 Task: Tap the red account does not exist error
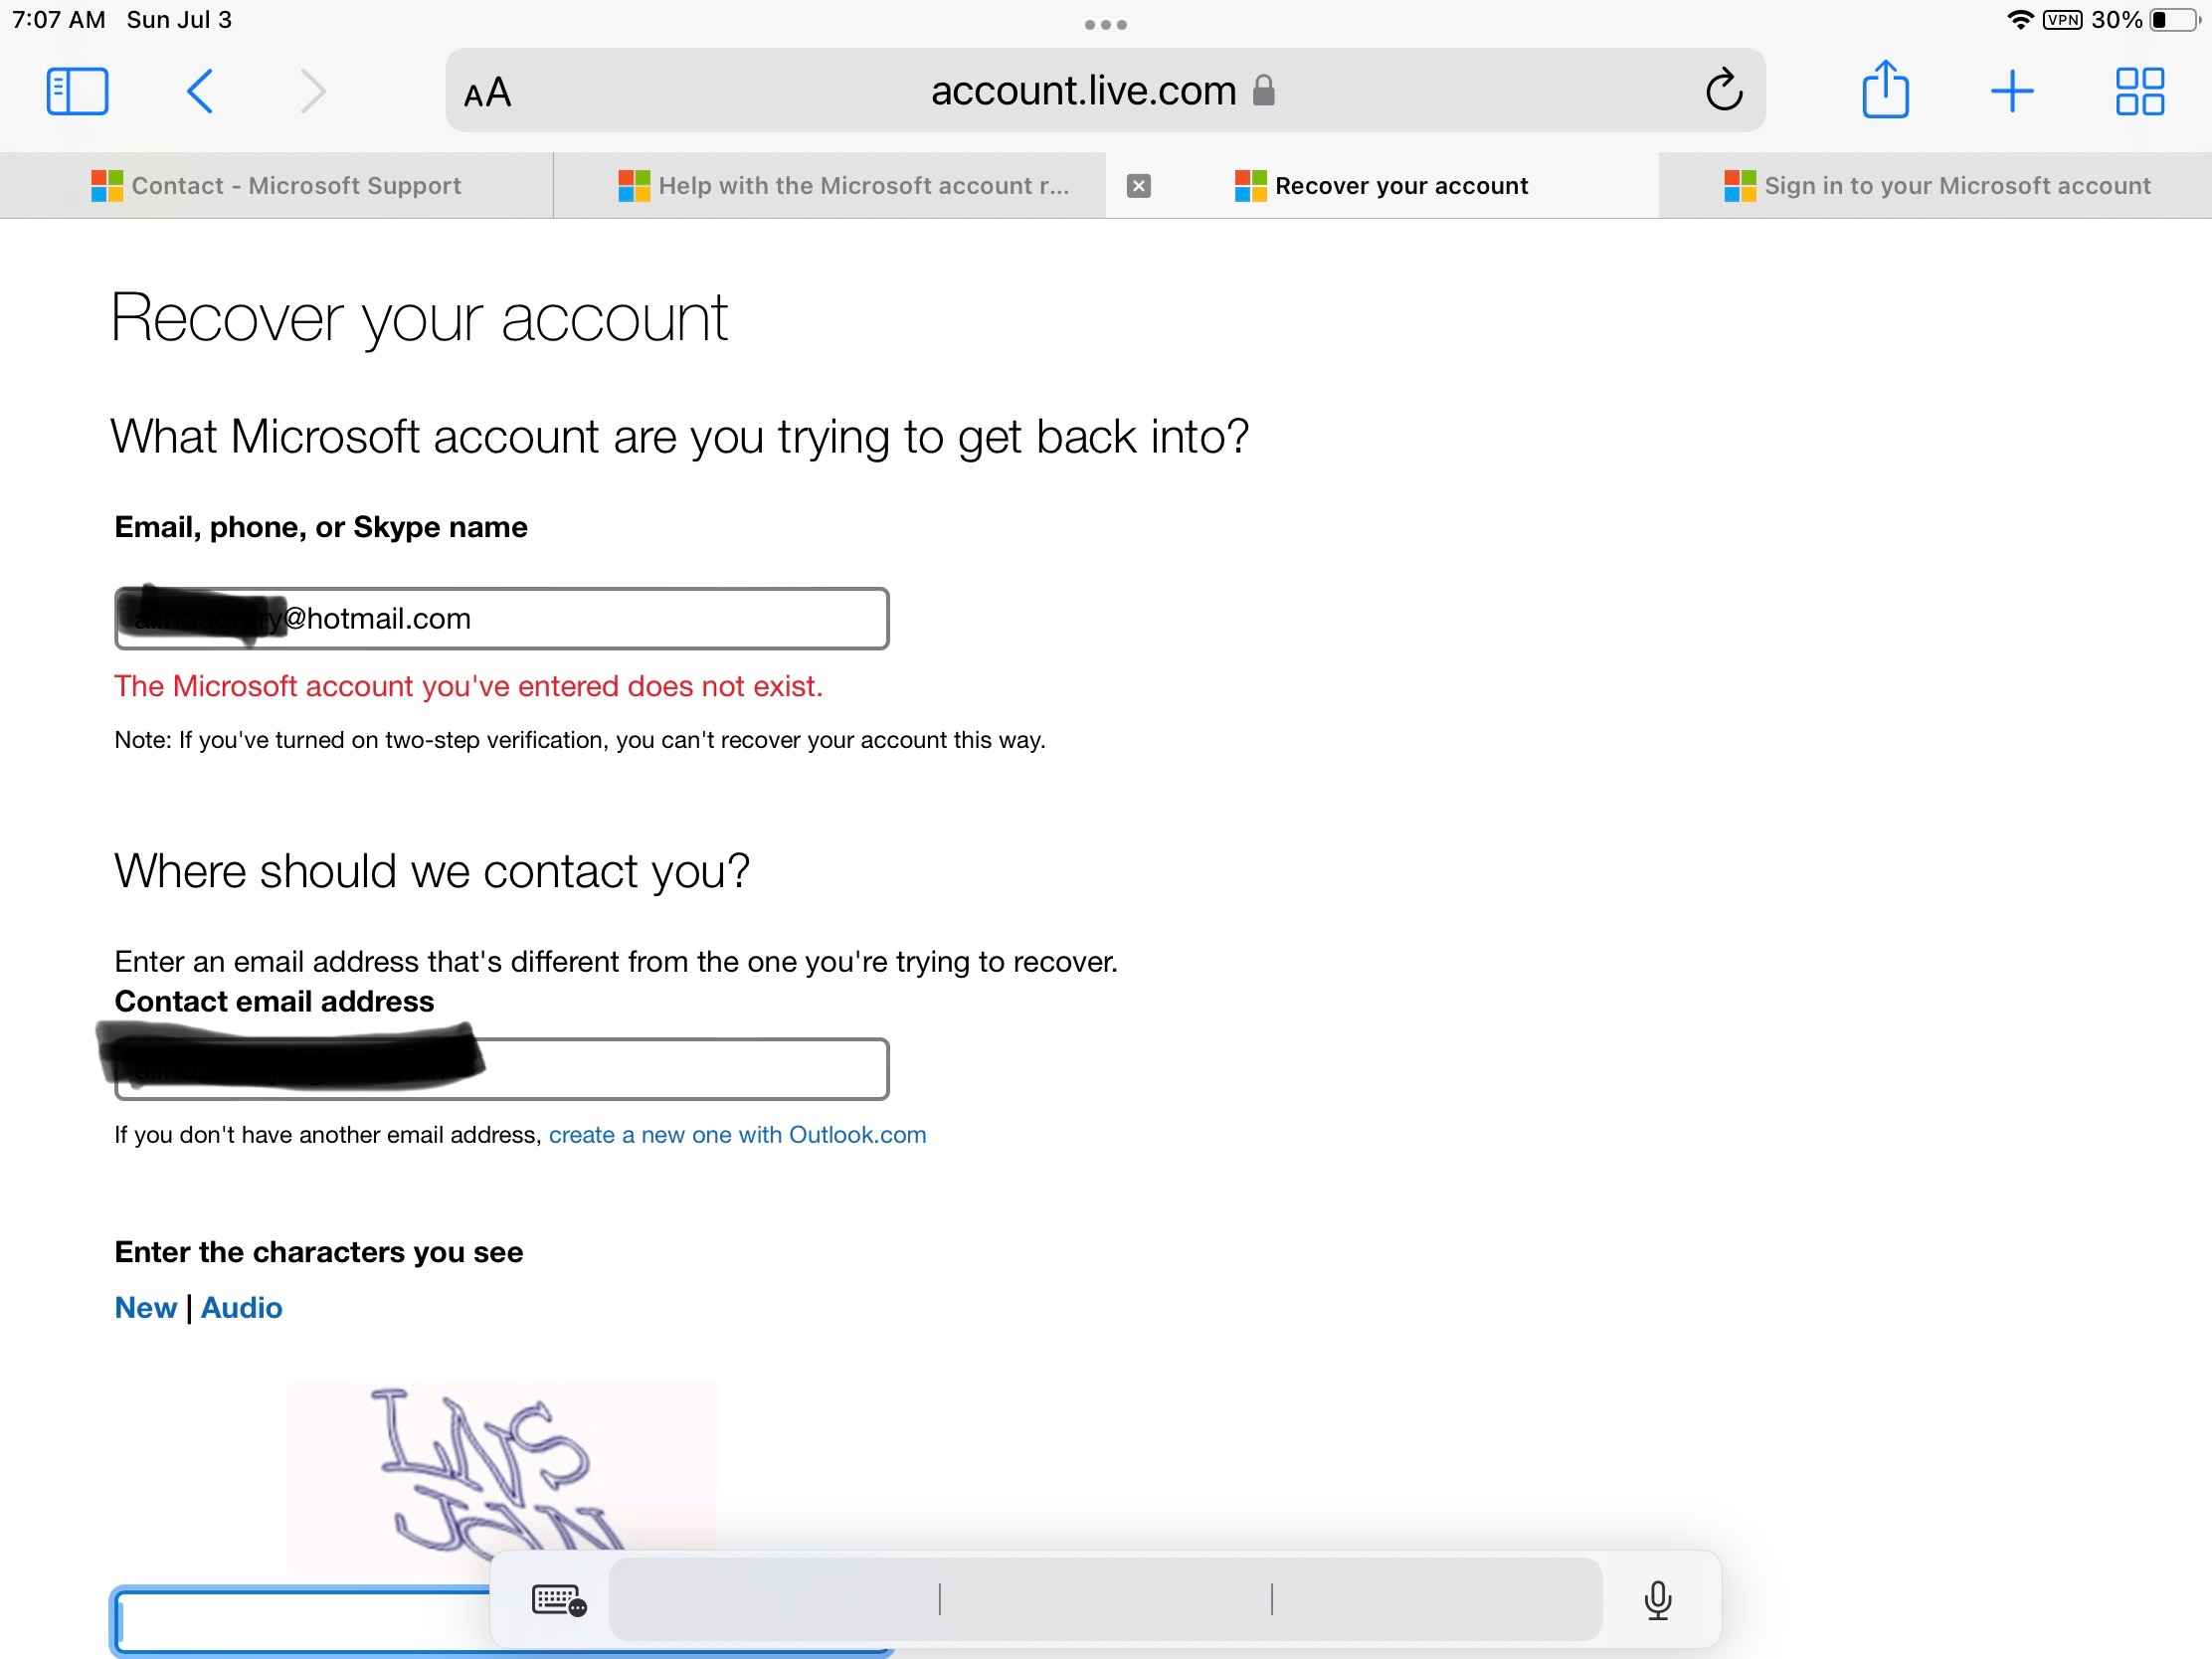pyautogui.click(x=468, y=687)
